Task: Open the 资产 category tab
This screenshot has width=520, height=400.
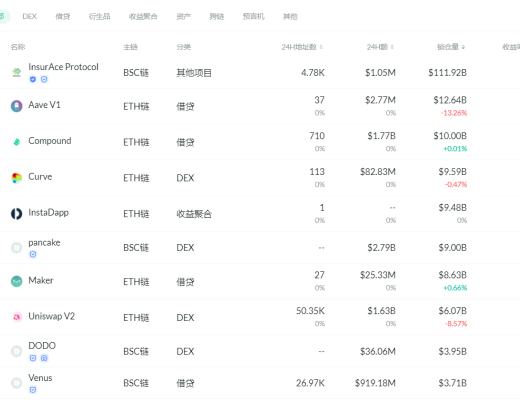Action: [183, 16]
